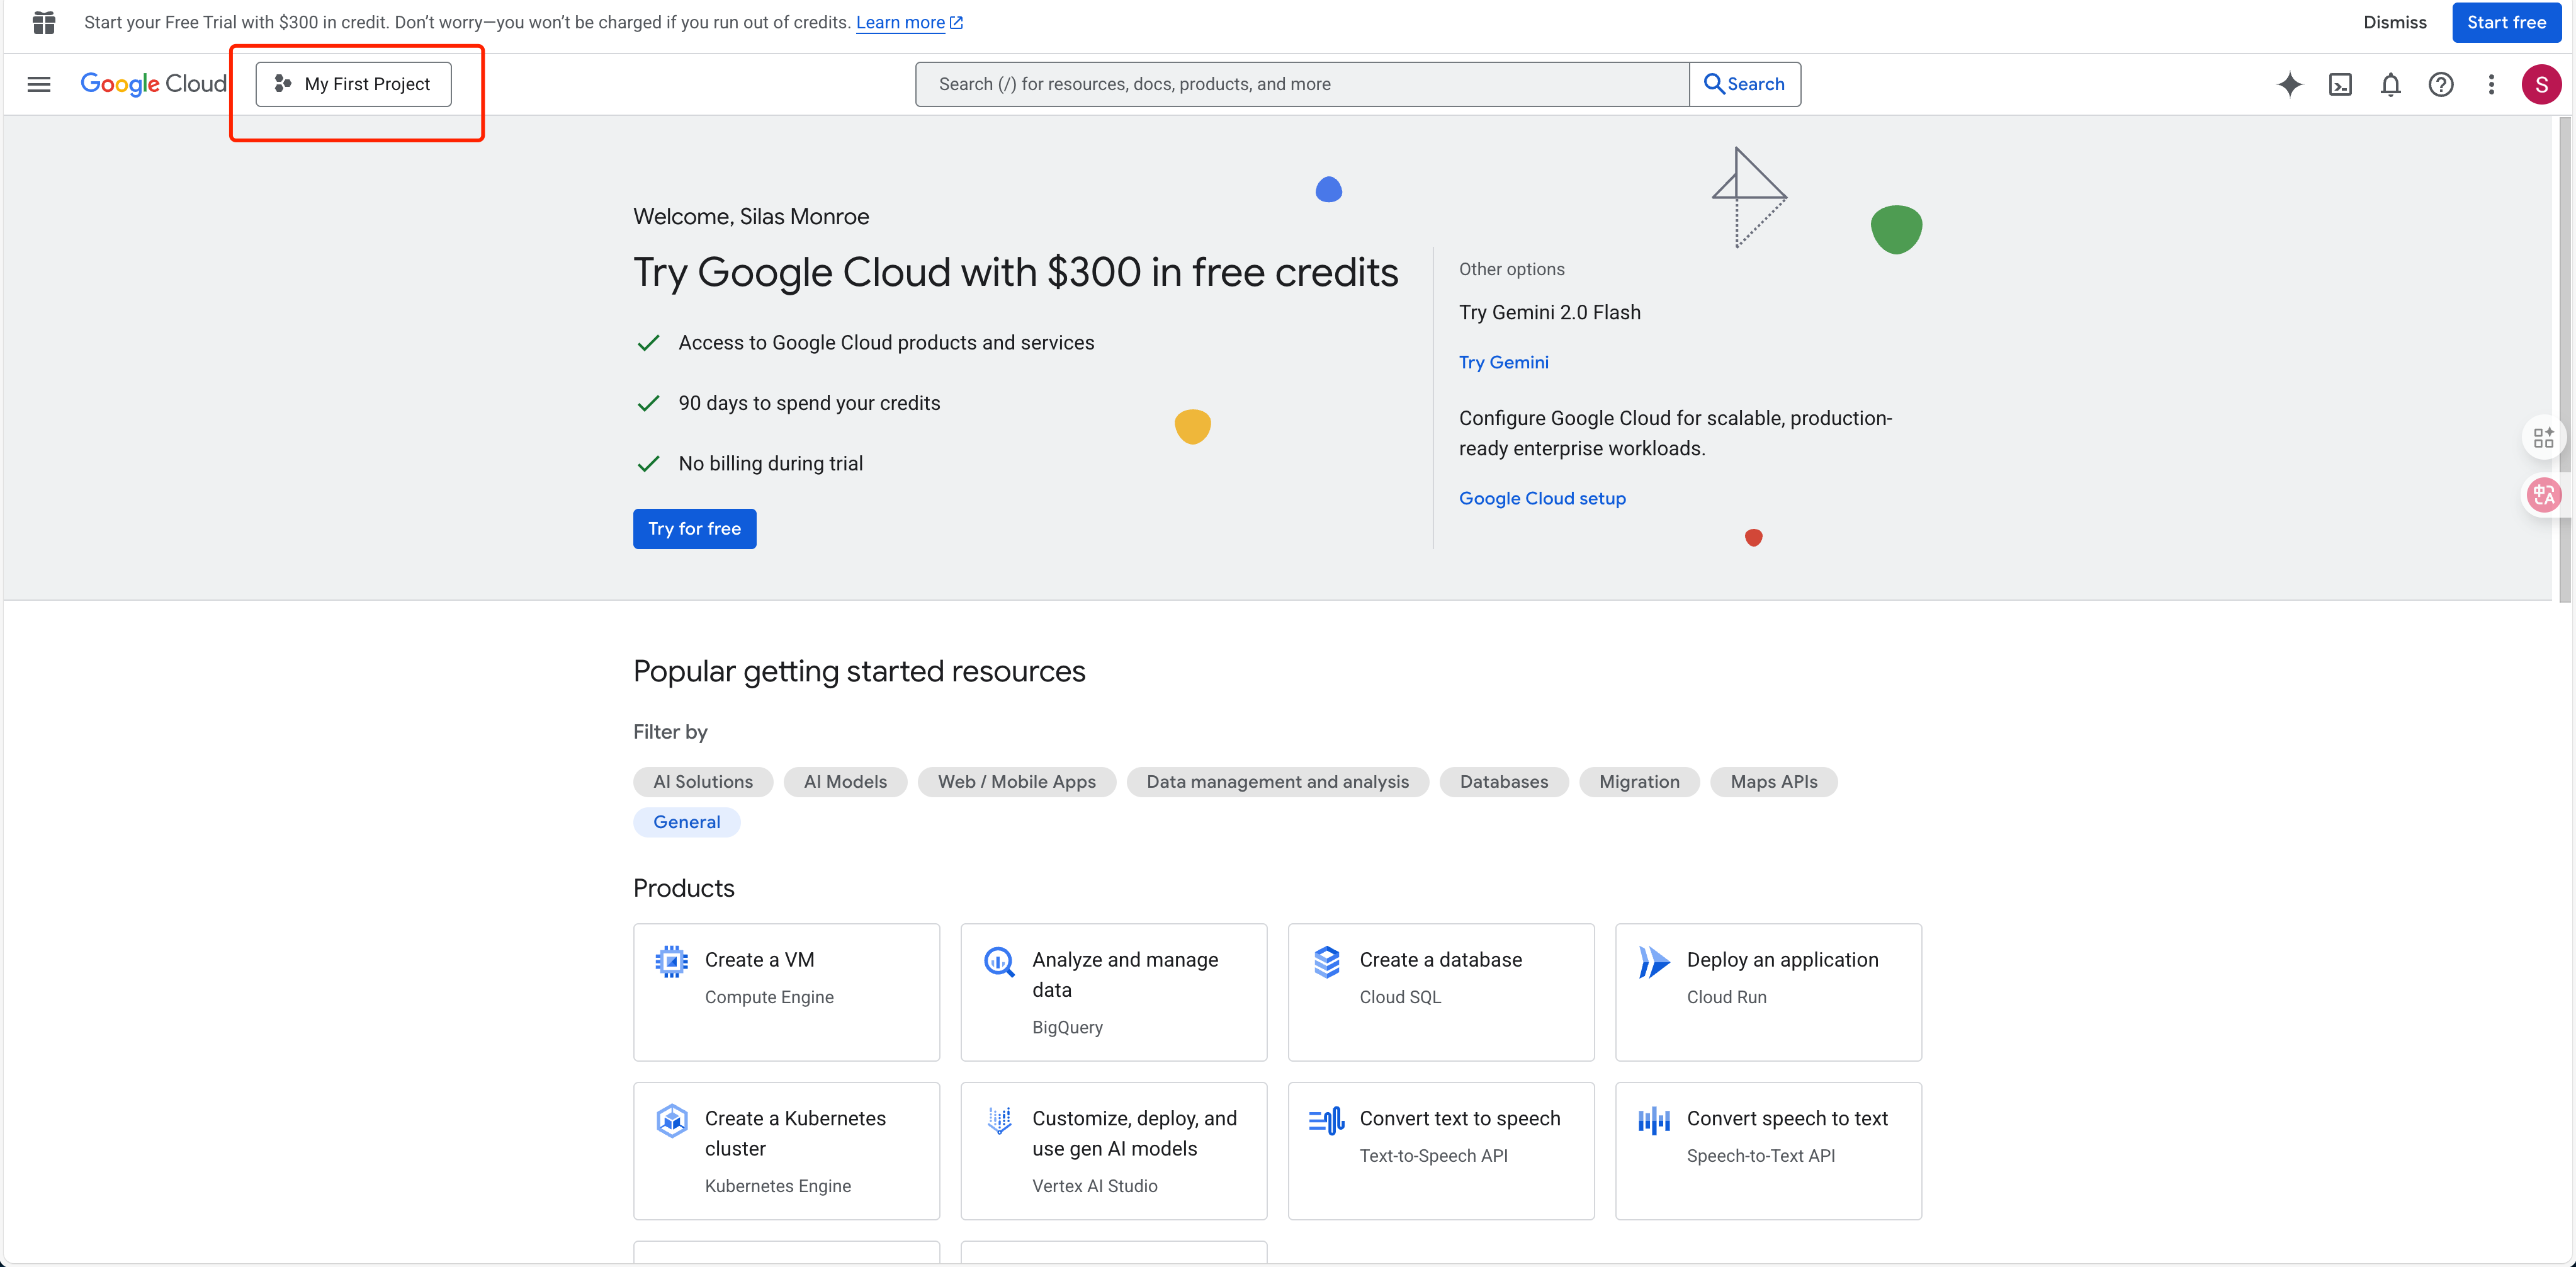Click the gift icon in the banner
This screenshot has width=2576, height=1267.
tap(43, 22)
